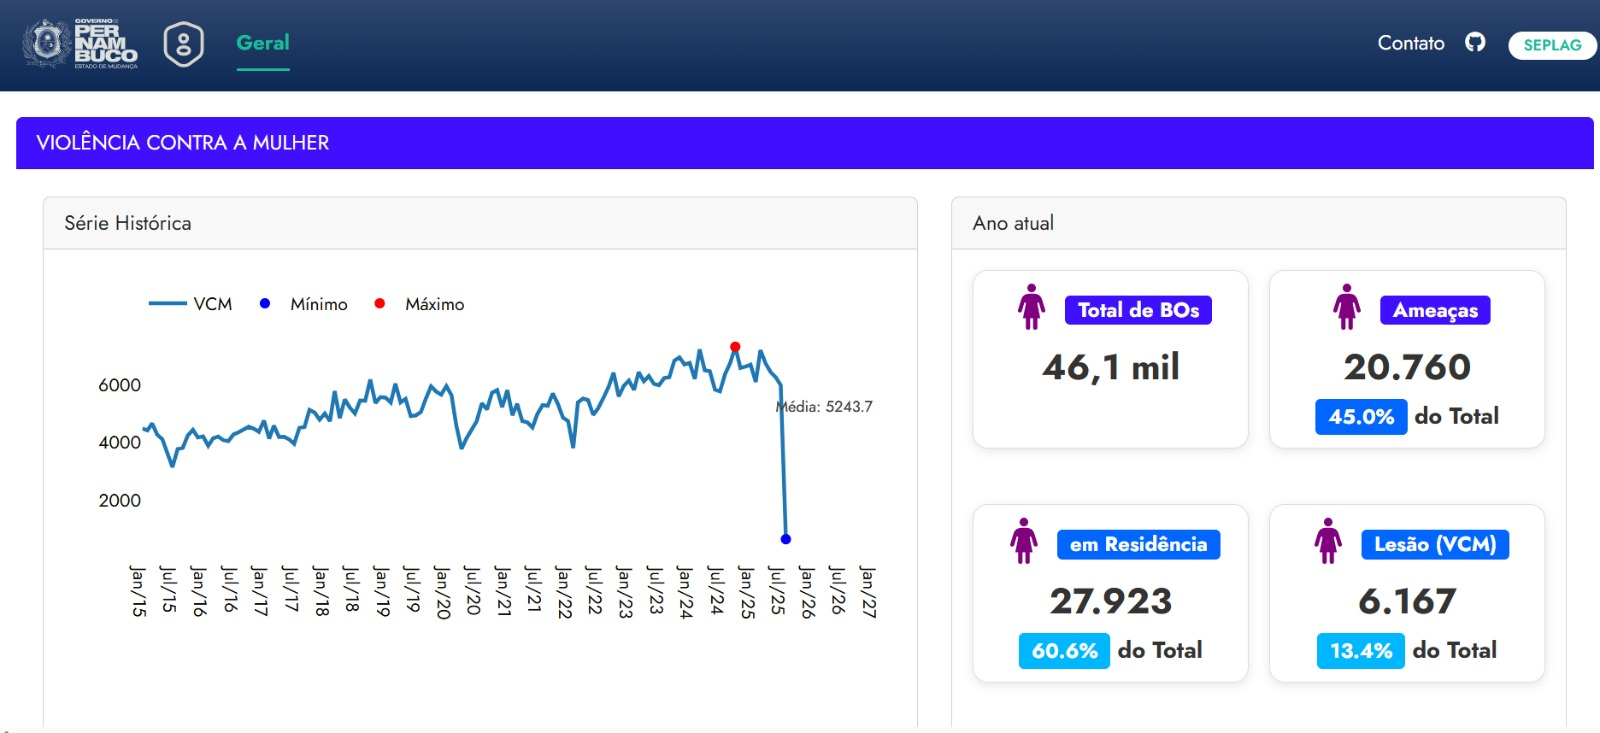Click woman icon in Total de BOs card
This screenshot has width=1600, height=733.
[x=1031, y=307]
